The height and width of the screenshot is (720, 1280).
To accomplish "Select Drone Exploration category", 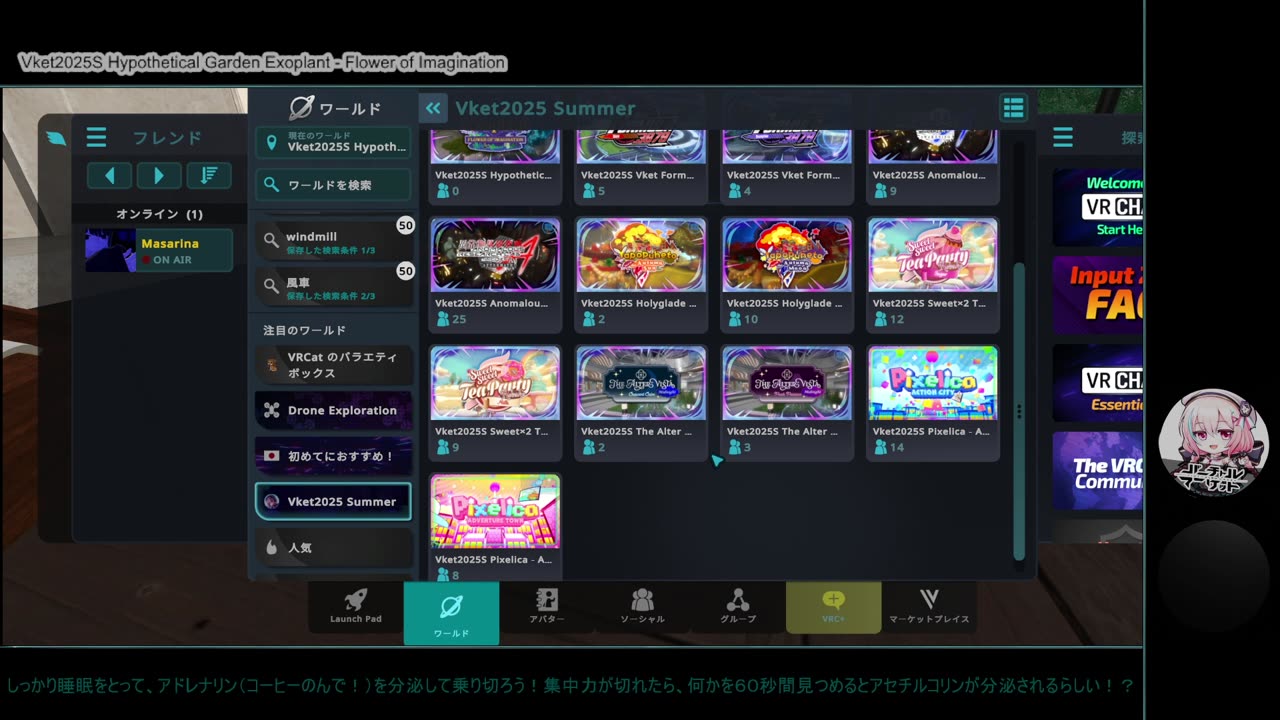I will tap(333, 410).
